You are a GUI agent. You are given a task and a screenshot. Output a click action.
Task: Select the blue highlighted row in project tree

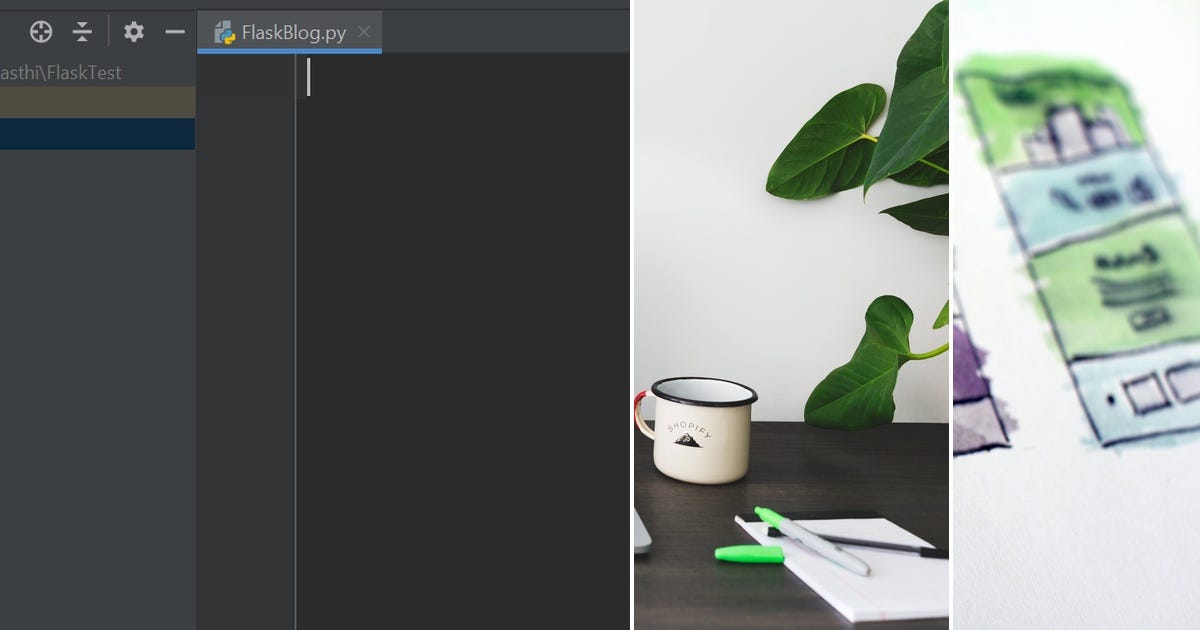[97, 134]
